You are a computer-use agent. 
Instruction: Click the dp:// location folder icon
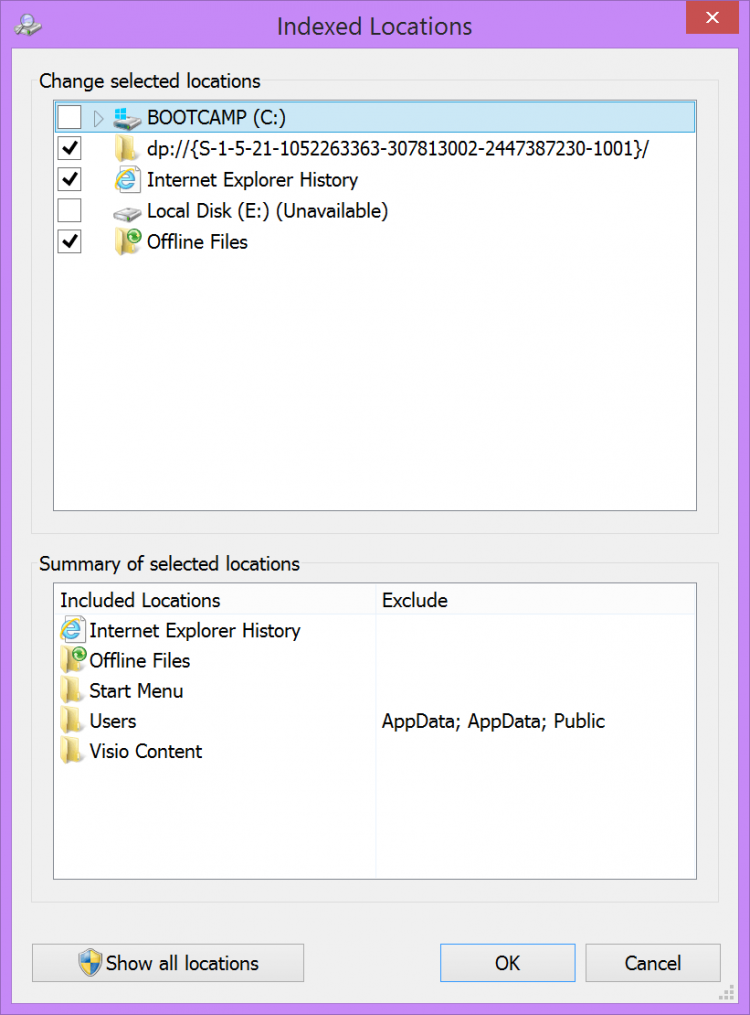coord(126,149)
